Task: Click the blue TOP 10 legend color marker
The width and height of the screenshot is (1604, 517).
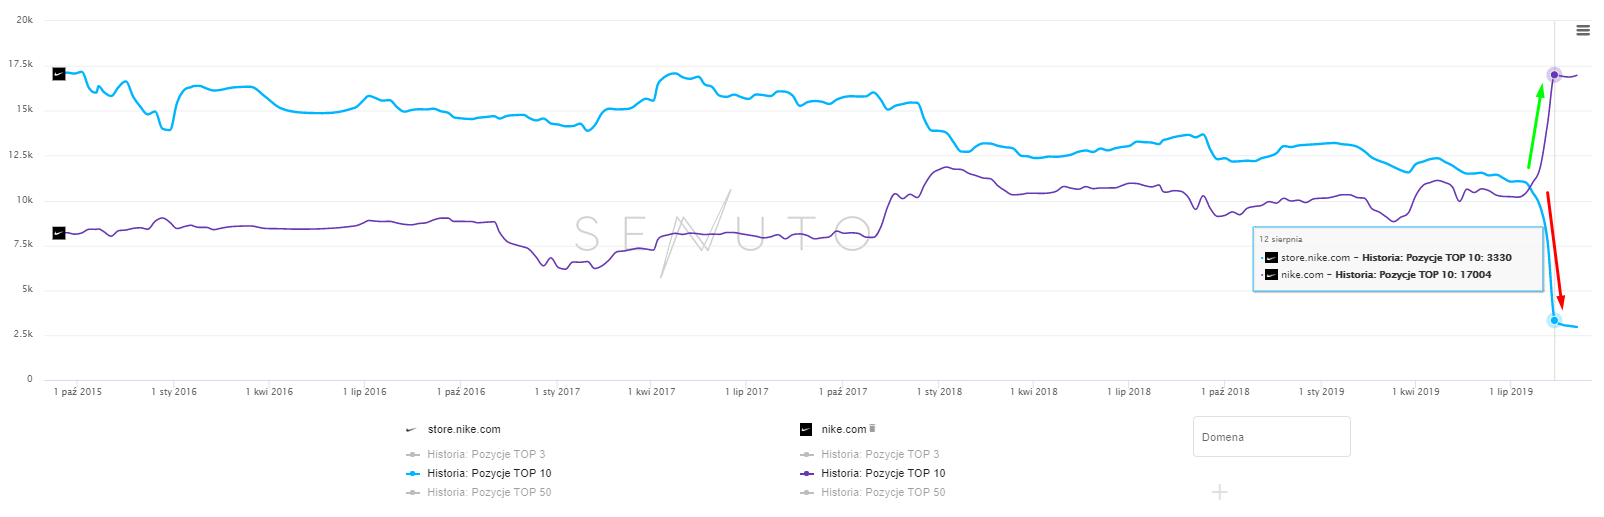Action: coord(413,473)
